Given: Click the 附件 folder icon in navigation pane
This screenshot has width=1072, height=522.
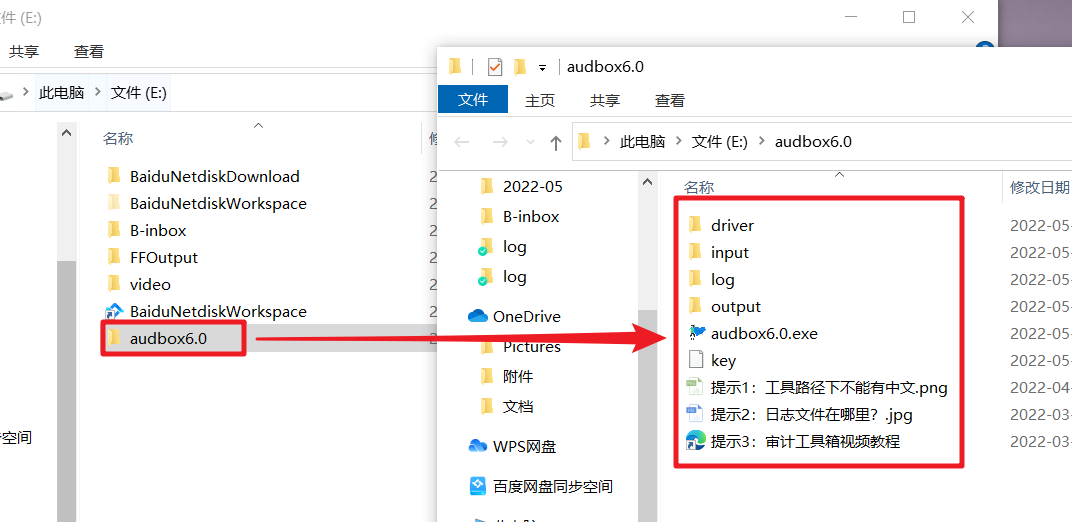Looking at the screenshot, I should (x=487, y=376).
